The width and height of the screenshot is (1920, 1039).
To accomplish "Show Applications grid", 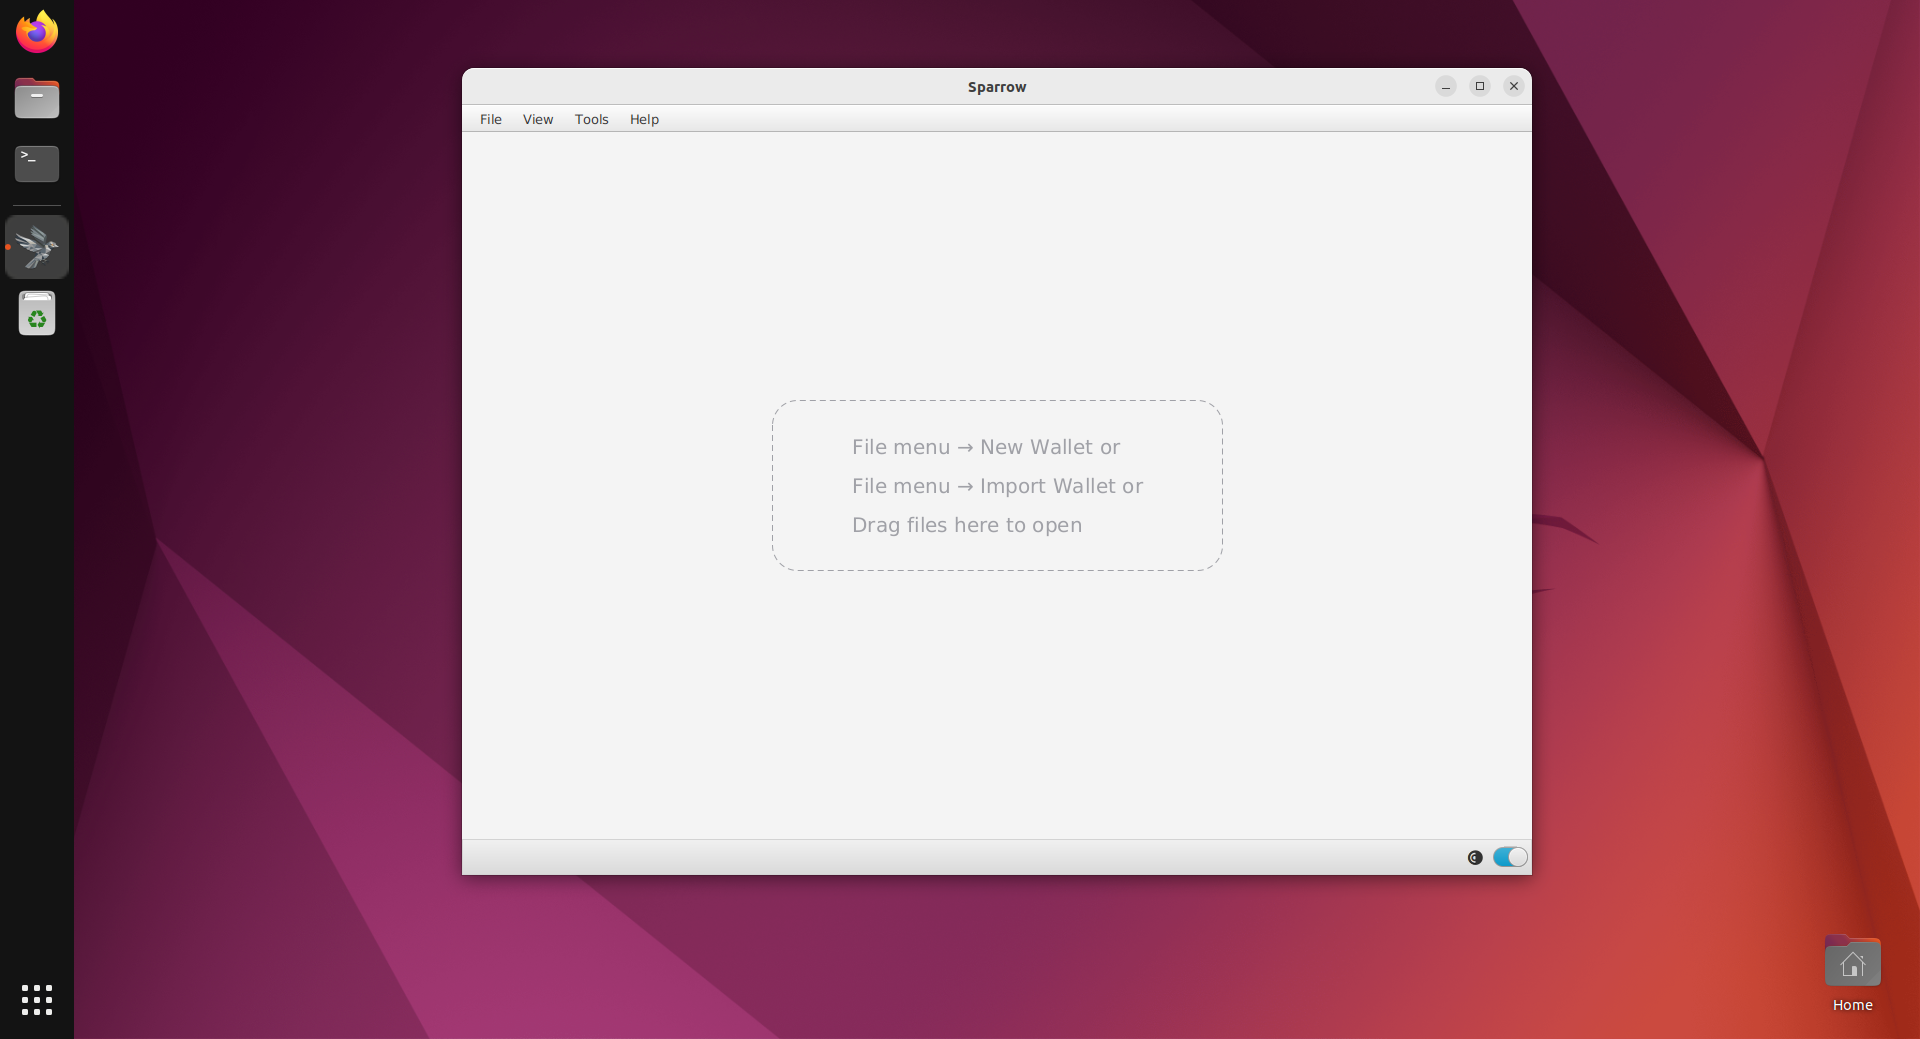I will (x=37, y=999).
